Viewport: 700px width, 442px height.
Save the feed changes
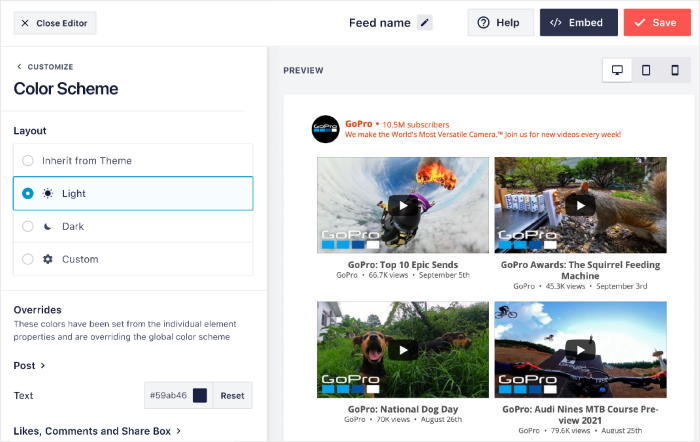[x=656, y=23]
